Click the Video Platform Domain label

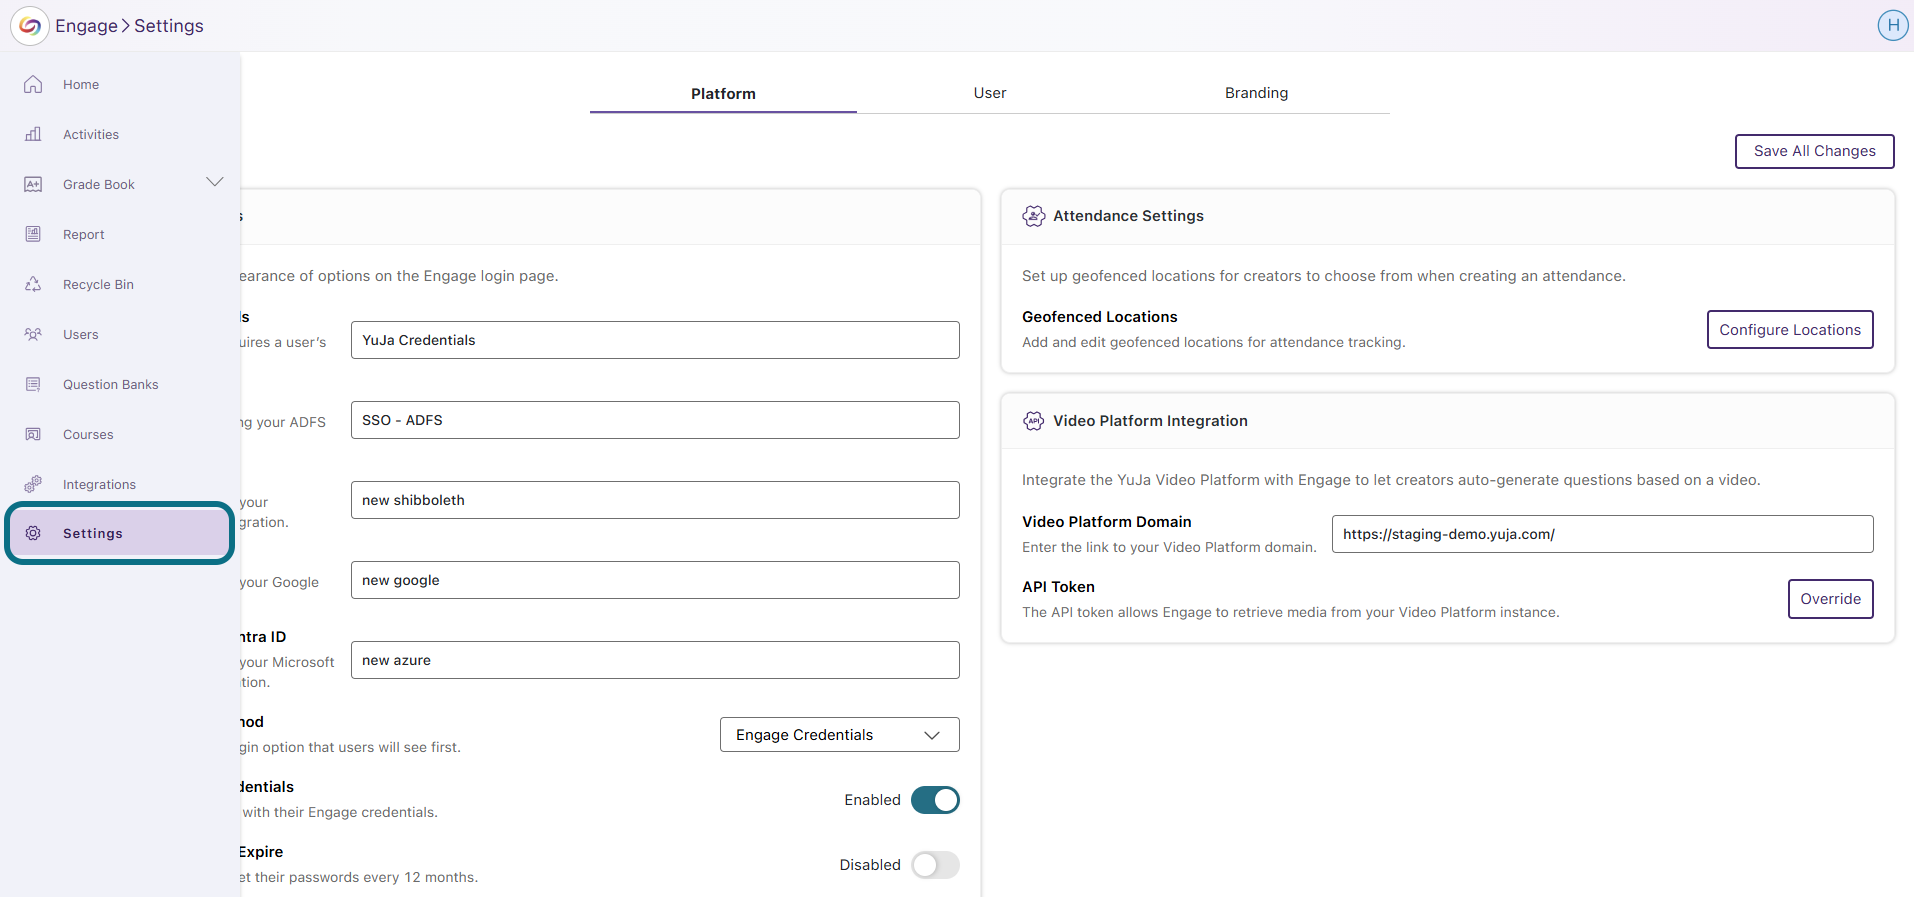[1106, 522]
